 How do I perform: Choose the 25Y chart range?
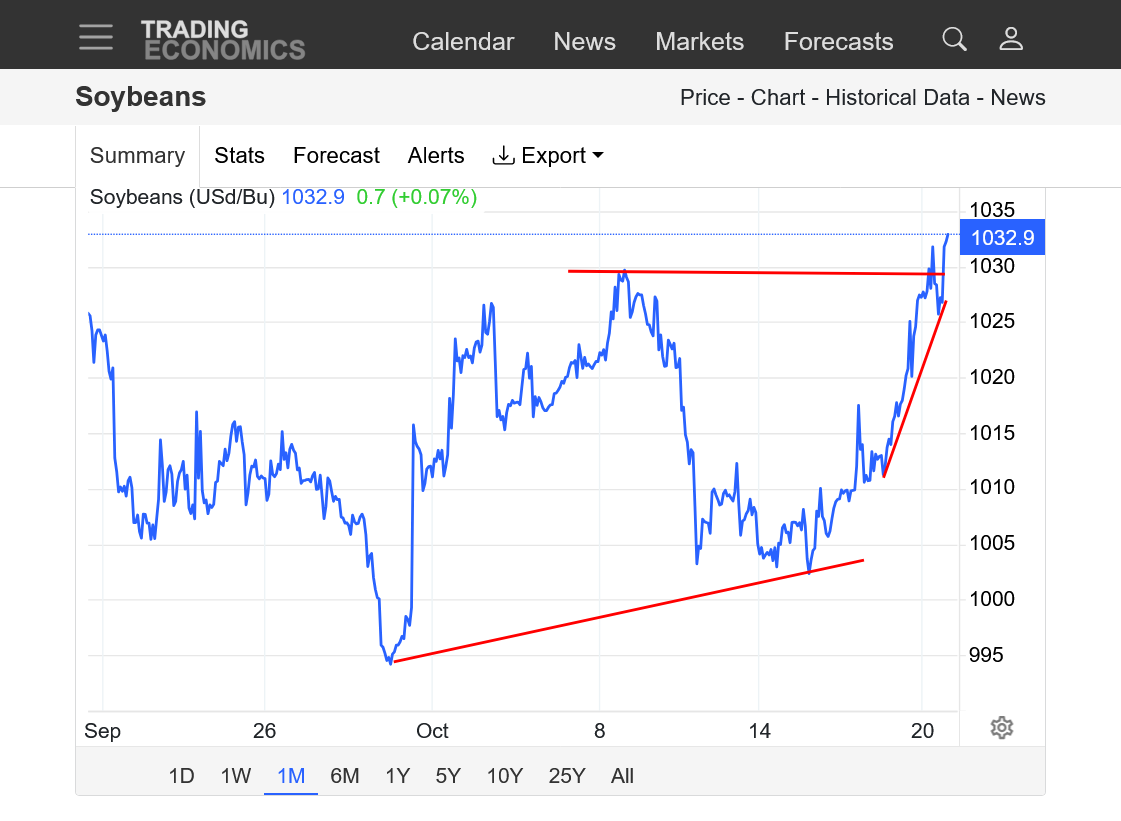click(x=566, y=776)
